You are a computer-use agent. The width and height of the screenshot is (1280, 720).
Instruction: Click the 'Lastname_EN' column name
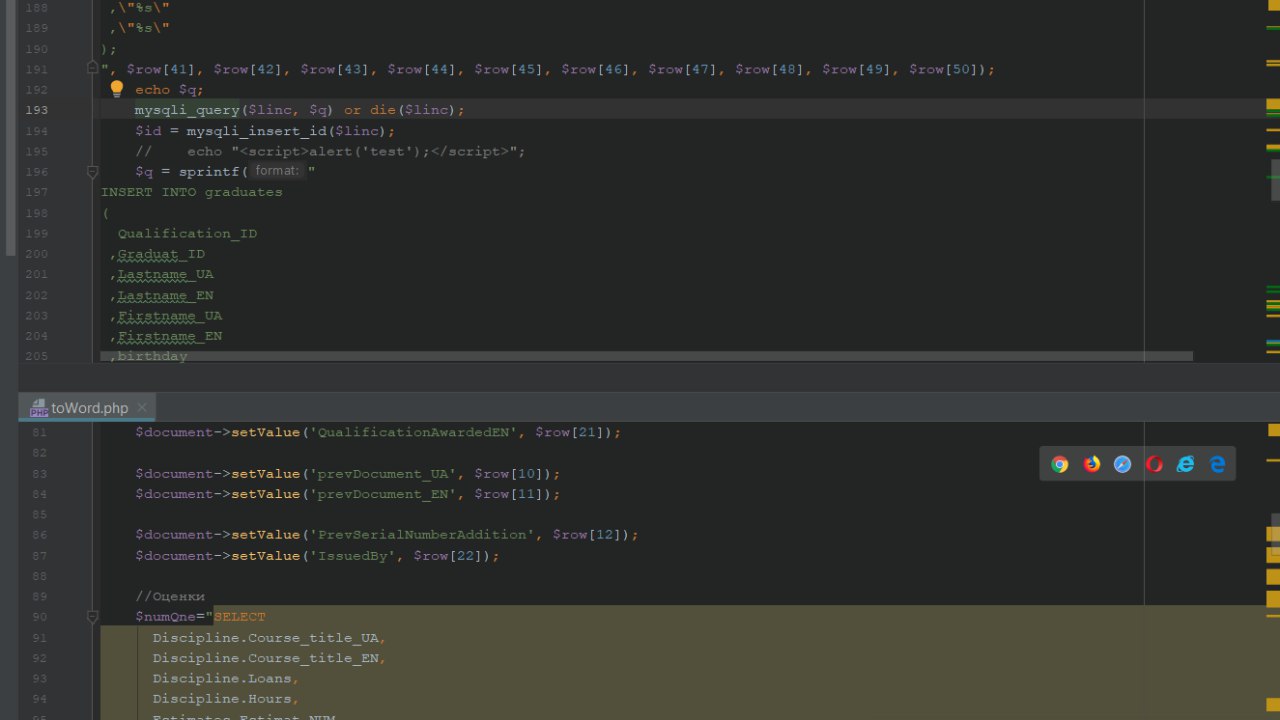pos(165,296)
